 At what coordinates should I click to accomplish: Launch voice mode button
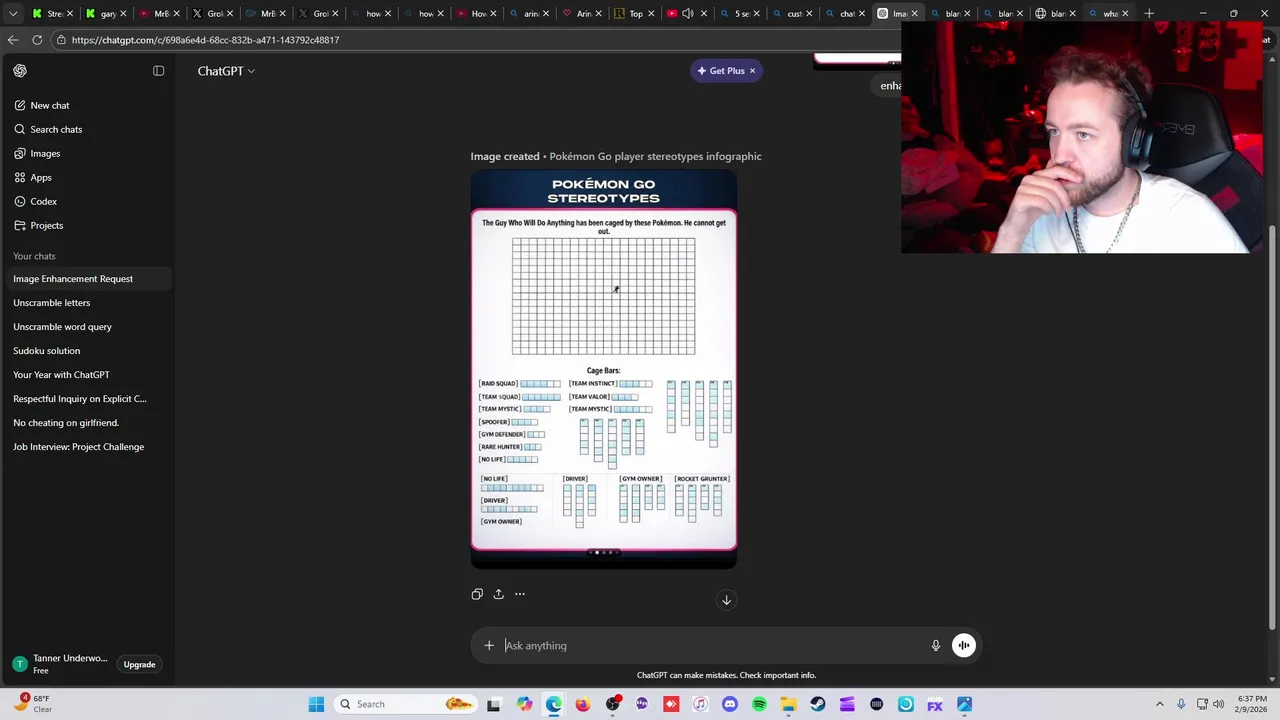click(963, 645)
